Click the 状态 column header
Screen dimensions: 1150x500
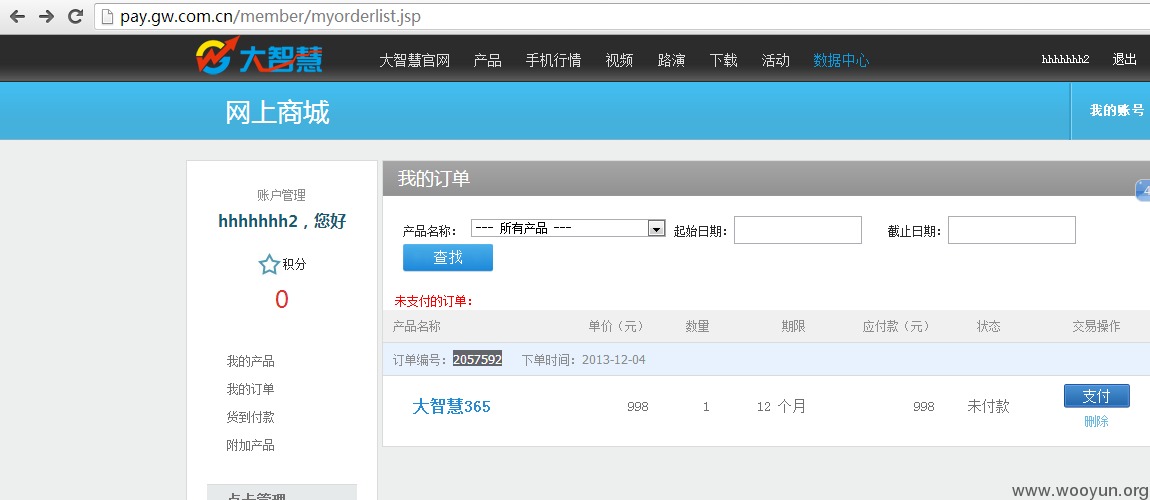(988, 326)
